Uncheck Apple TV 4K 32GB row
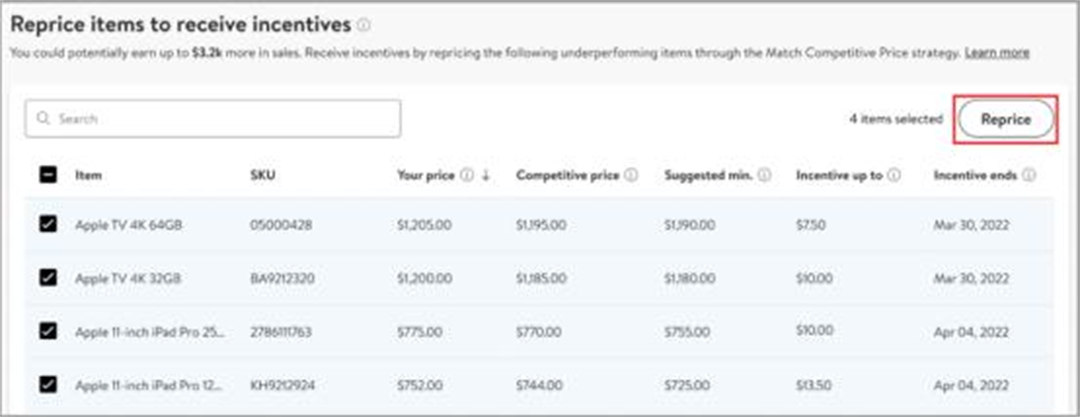The image size is (1080, 417). point(48,278)
